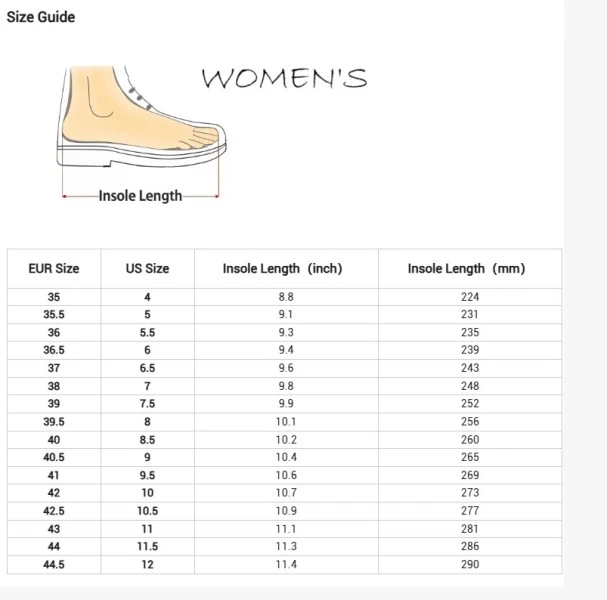Click the "Insole Length (mm)" column header

click(466, 268)
